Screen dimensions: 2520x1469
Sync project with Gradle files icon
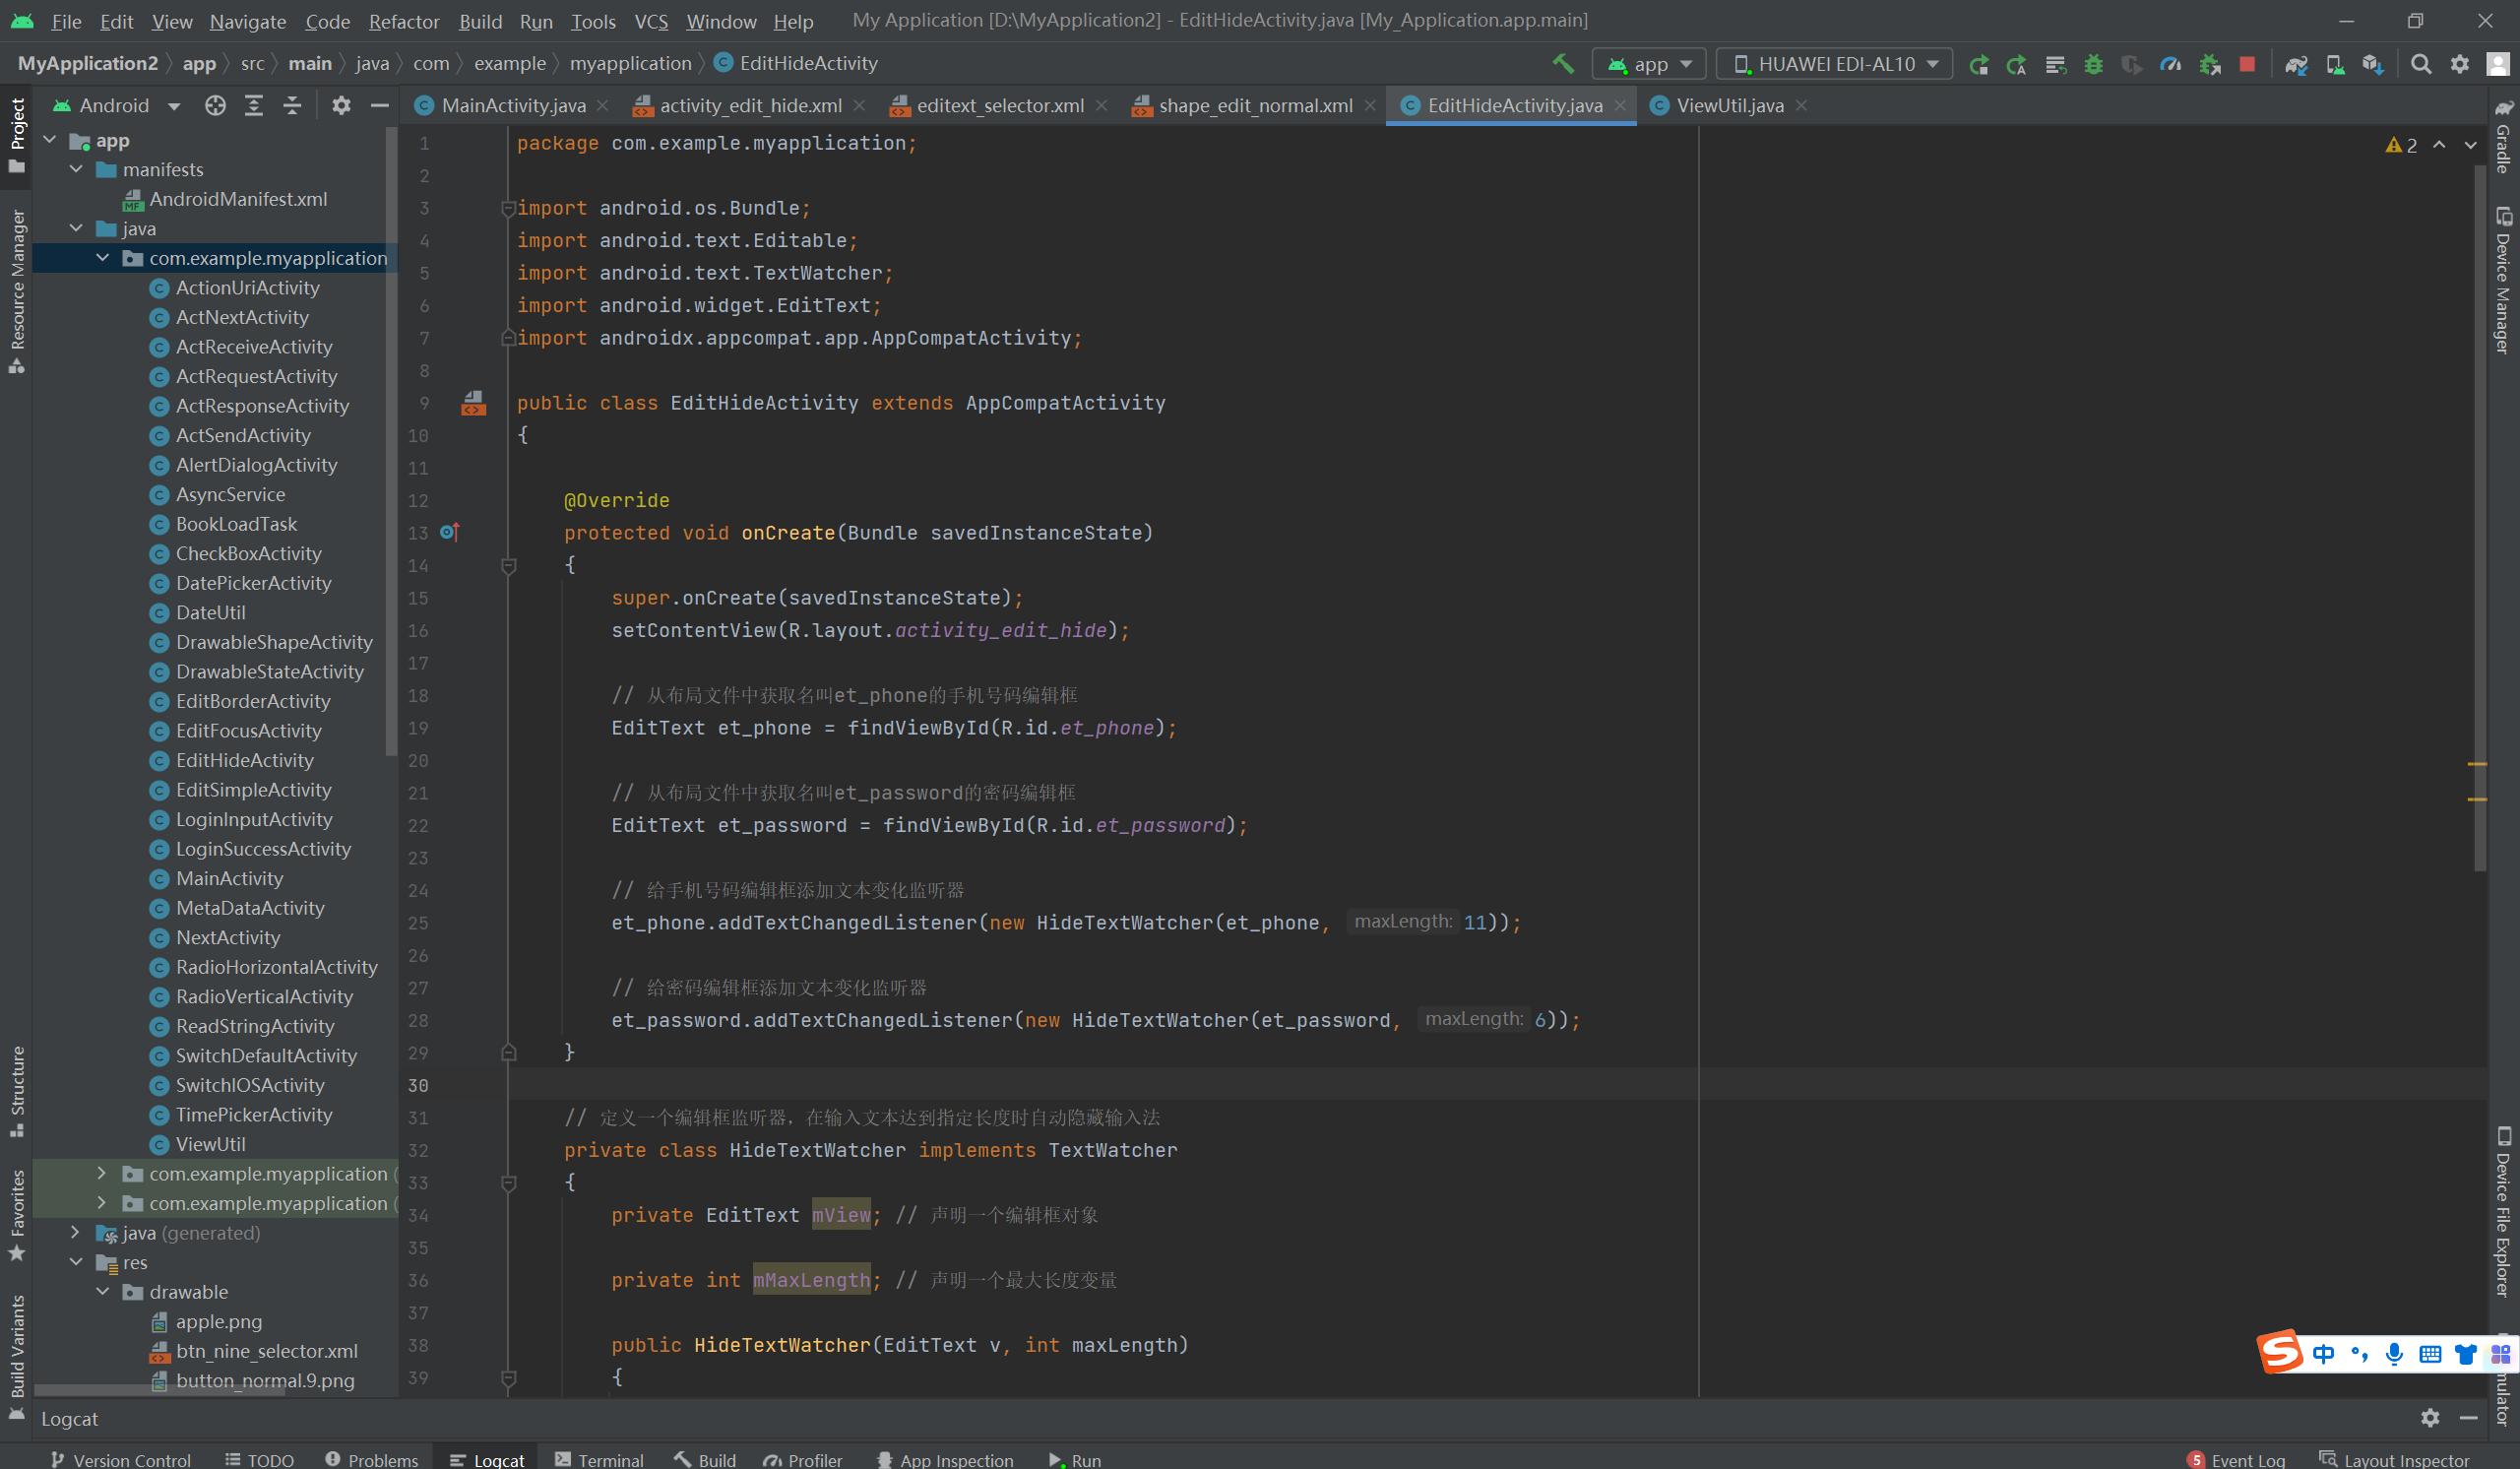pyautogui.click(x=2295, y=64)
